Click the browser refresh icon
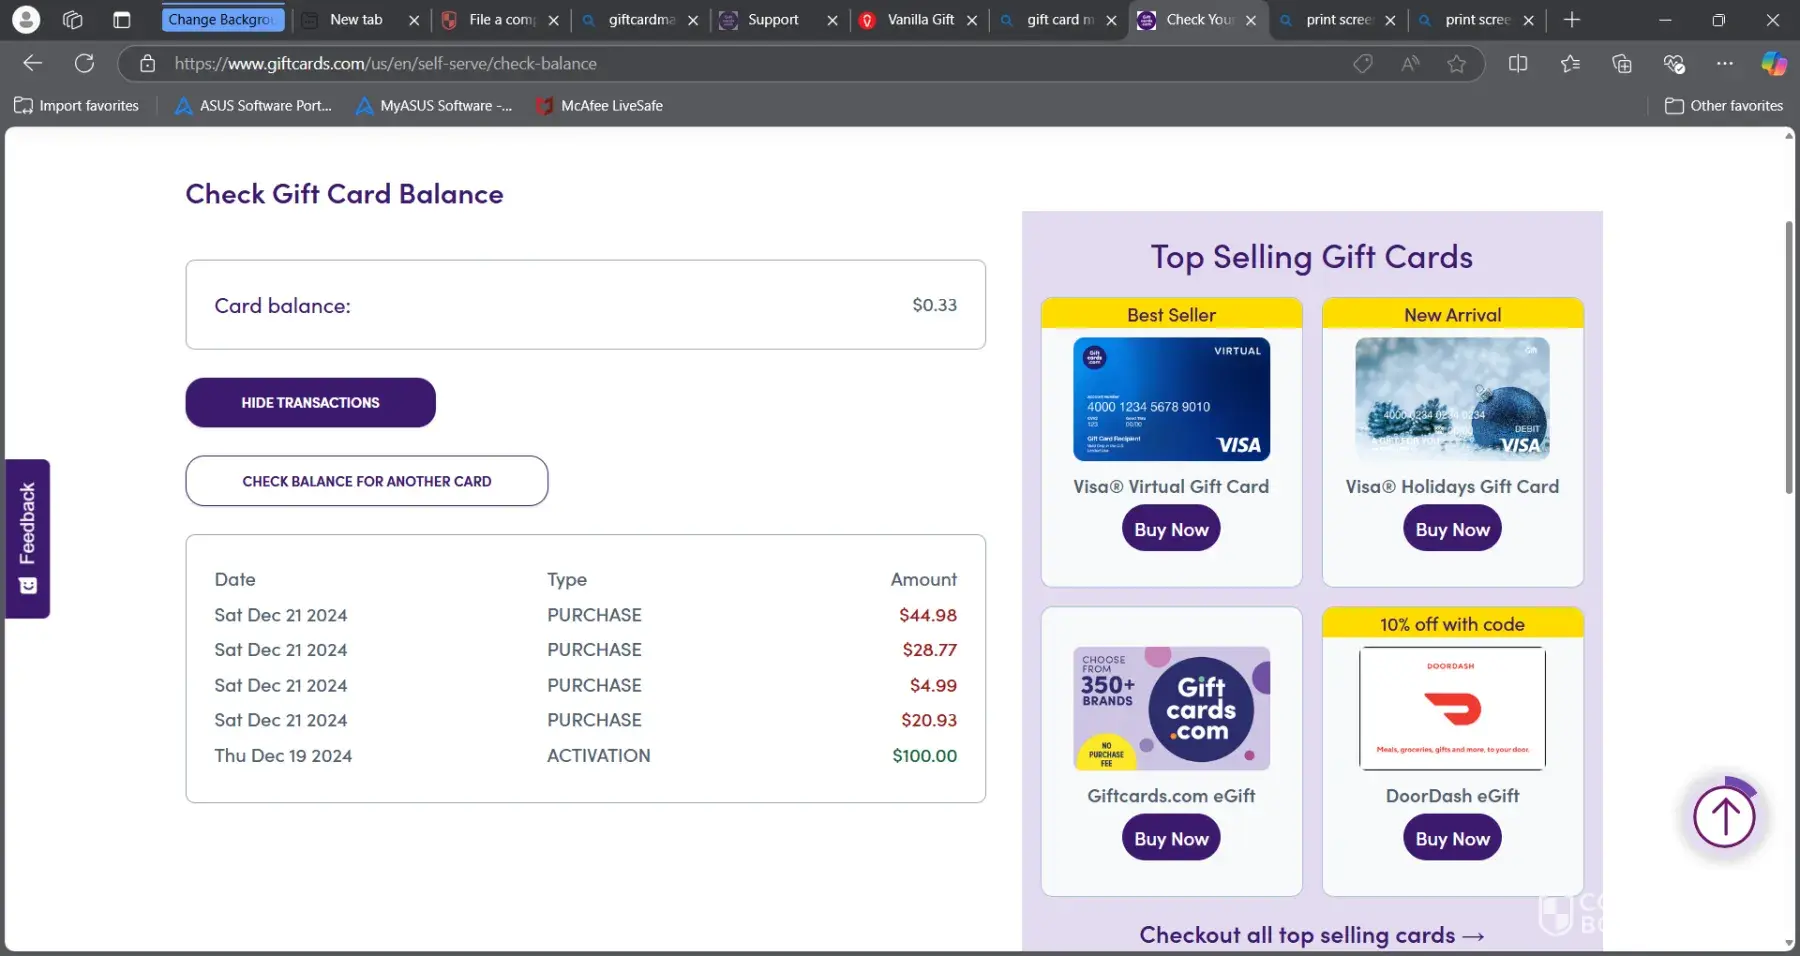The width and height of the screenshot is (1800, 956). pos(85,64)
